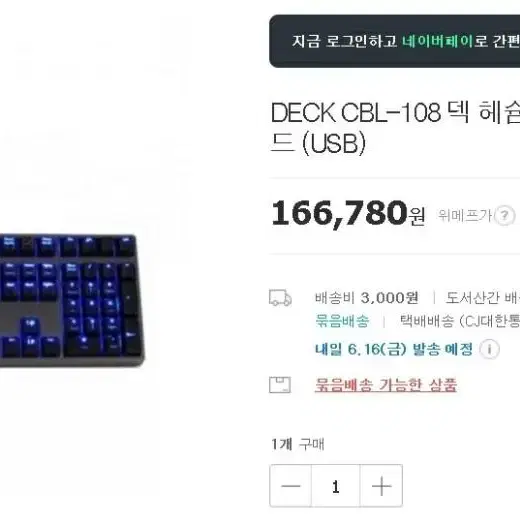This screenshot has height=520, width=520.
Task: Click the green 네이버페이 text in banner
Action: 438,41
